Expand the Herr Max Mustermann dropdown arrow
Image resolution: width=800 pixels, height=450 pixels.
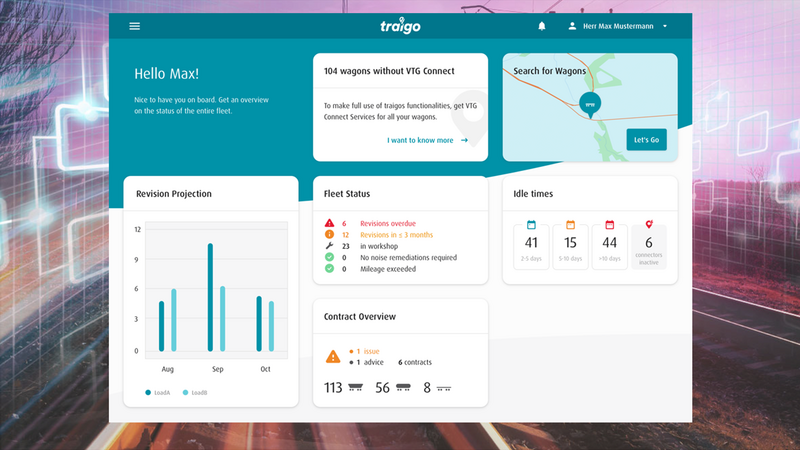pos(665,26)
